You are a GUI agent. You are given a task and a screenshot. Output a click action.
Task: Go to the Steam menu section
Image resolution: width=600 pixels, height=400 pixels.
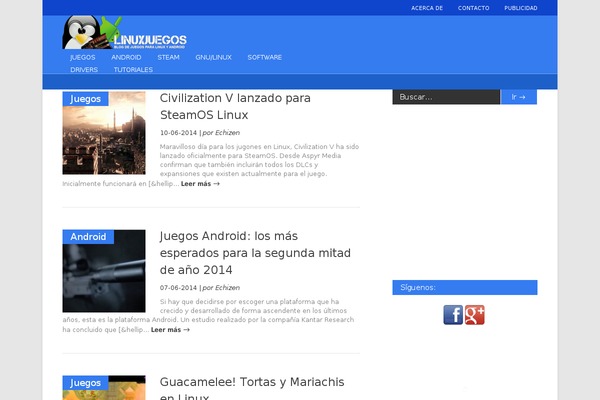[x=168, y=57]
